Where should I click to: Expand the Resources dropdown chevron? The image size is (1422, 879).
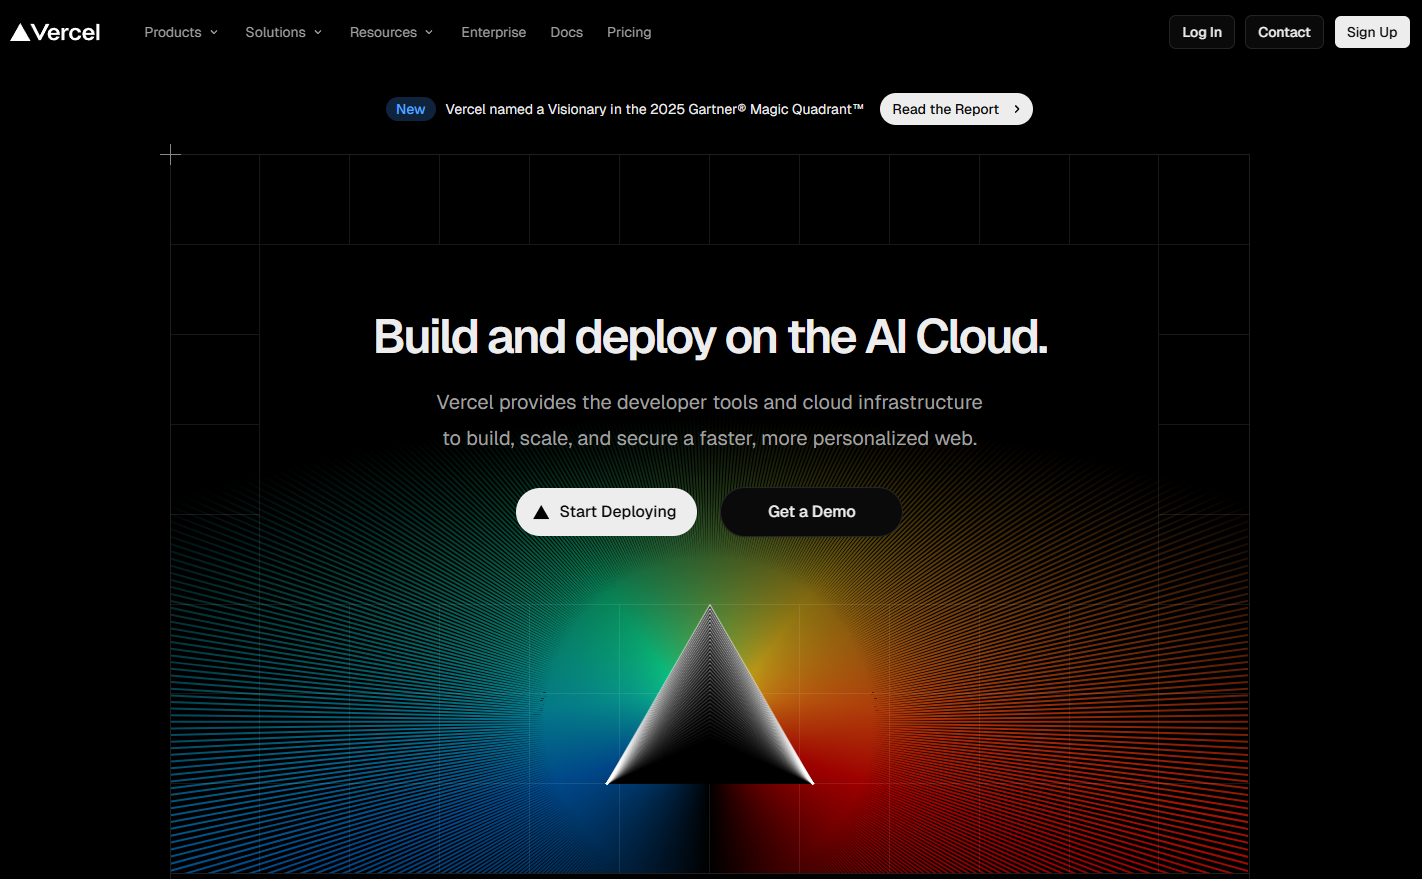(x=429, y=32)
